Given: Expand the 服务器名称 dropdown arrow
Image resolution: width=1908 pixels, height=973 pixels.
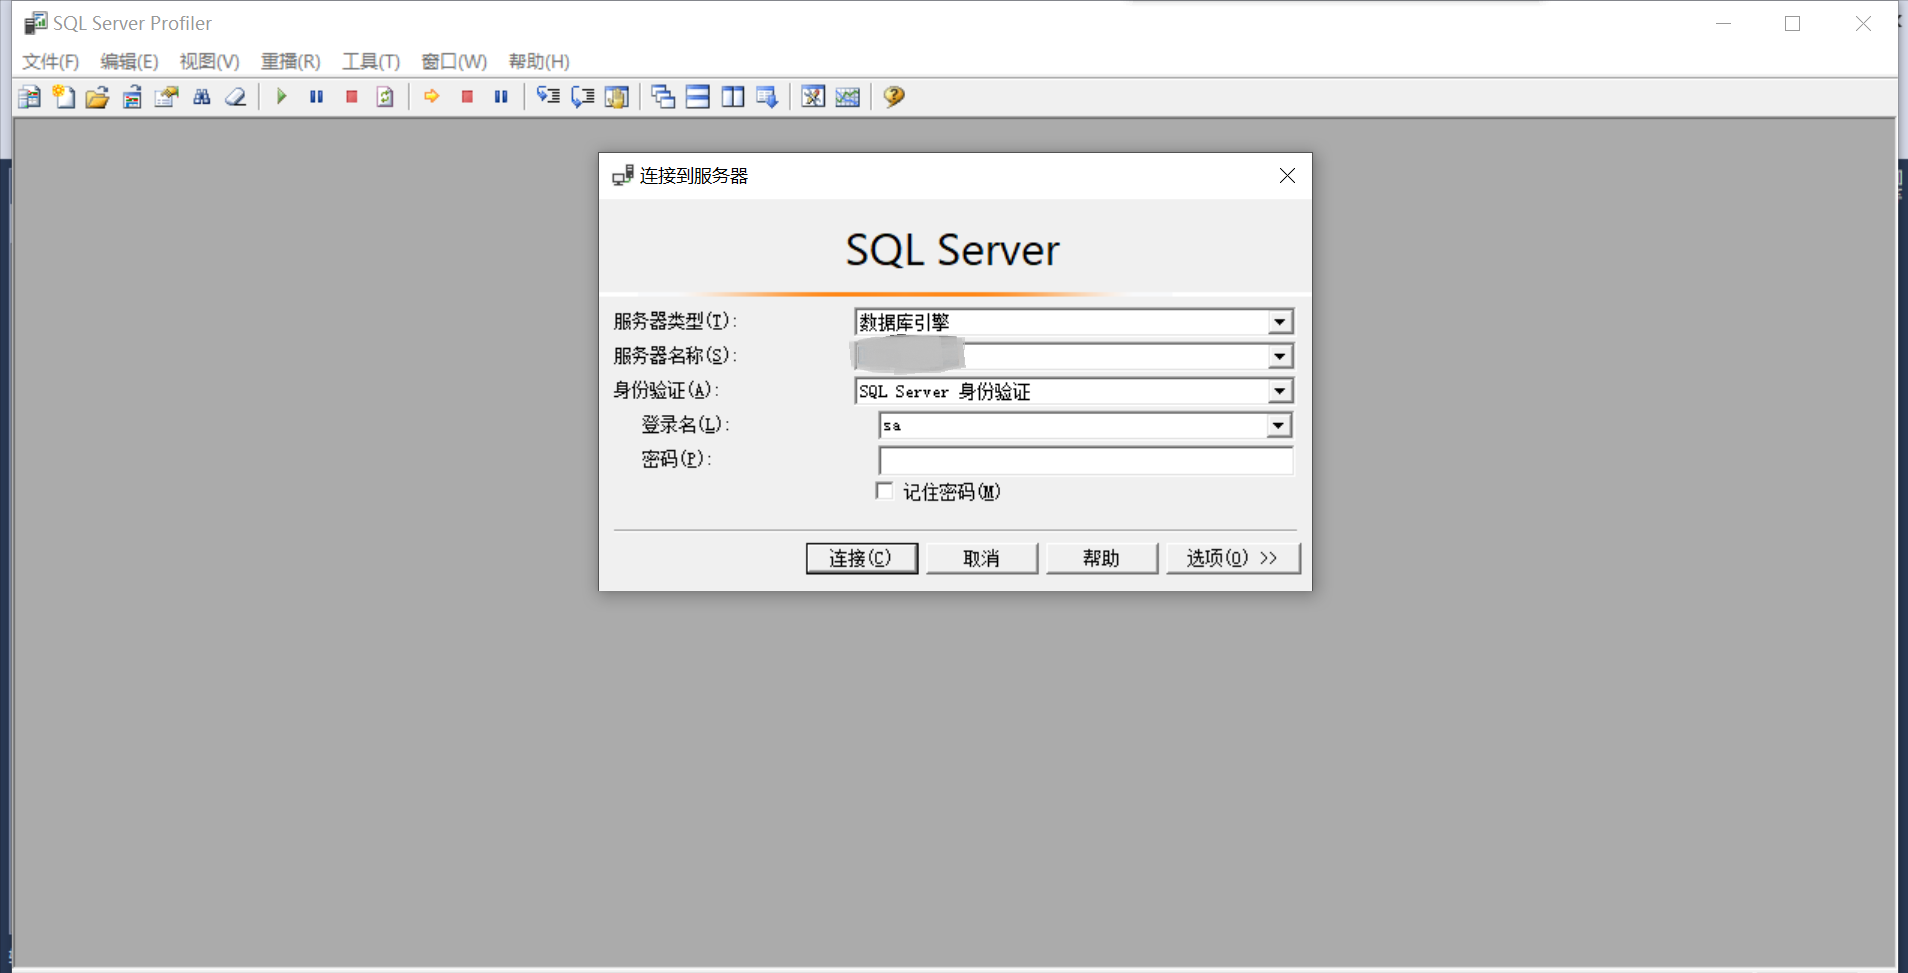Looking at the screenshot, I should [1279, 356].
